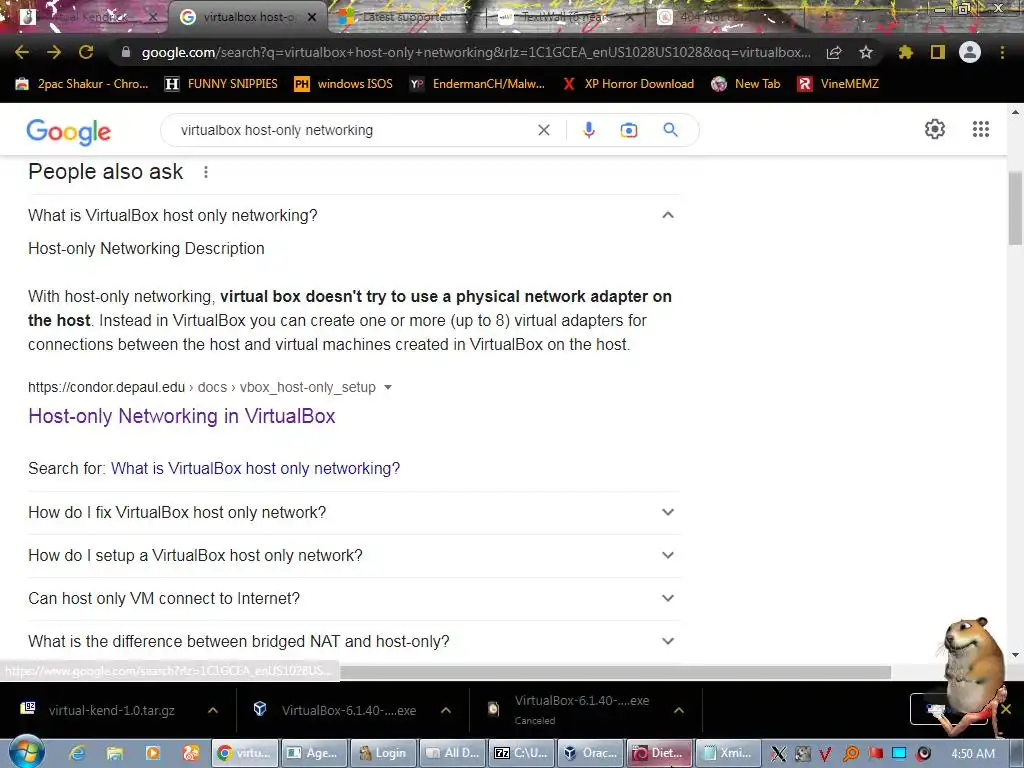Switch to Latest supported tab
This screenshot has width=1024, height=768.
pos(405,17)
